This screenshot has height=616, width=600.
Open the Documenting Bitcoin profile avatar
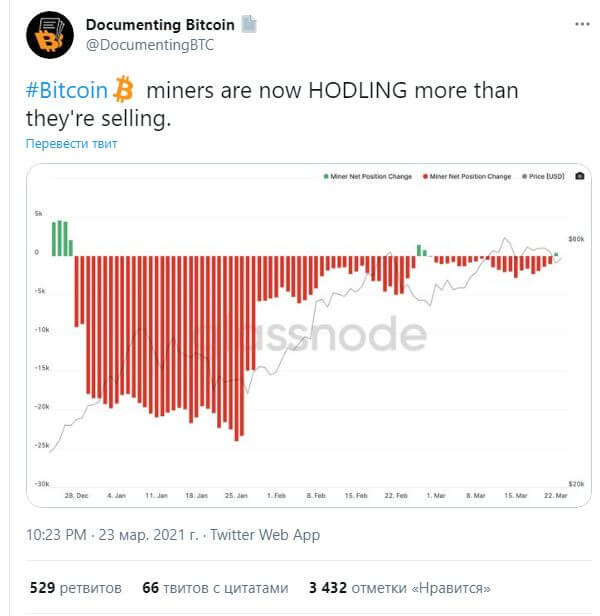click(50, 35)
